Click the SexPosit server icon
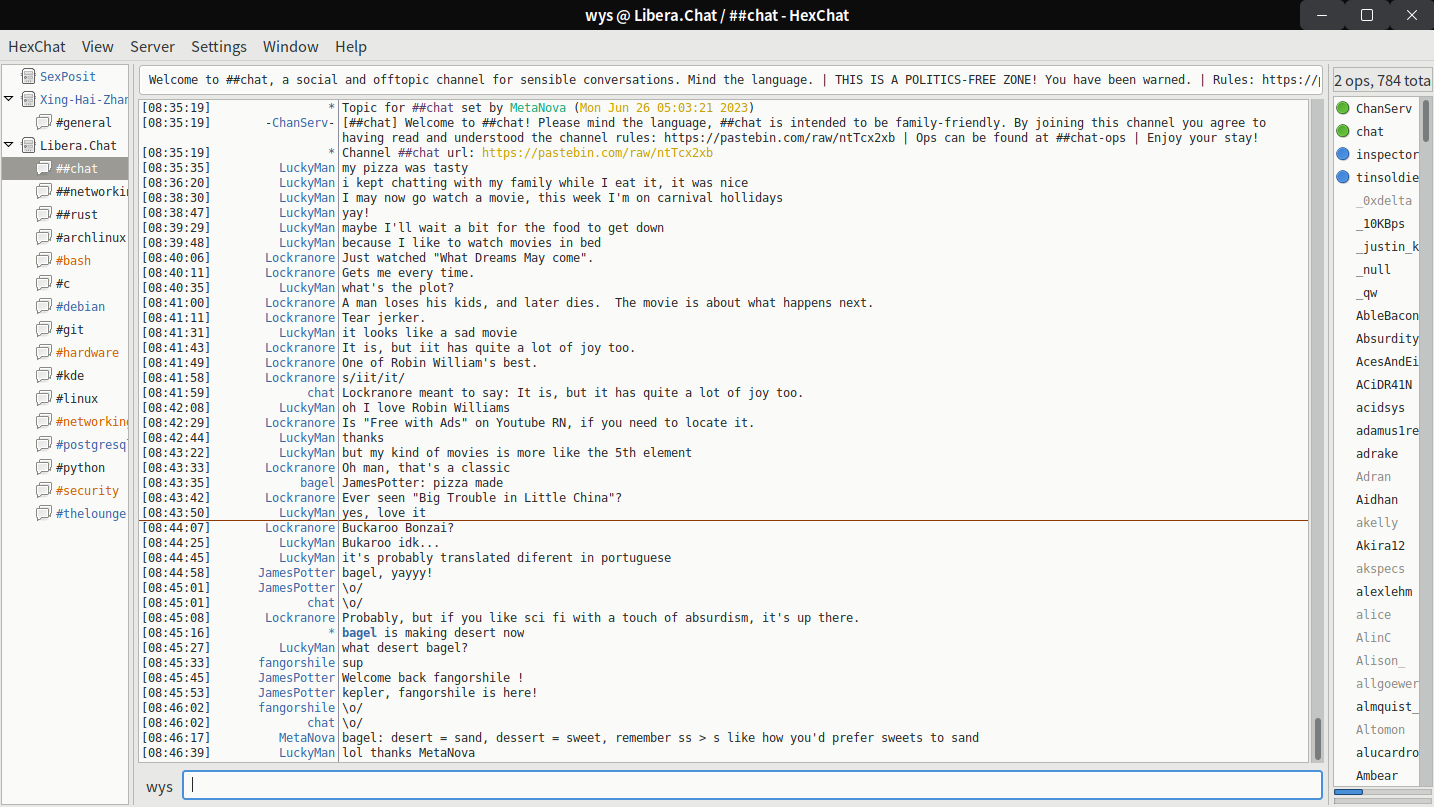Viewport: 1434px width, 807px height. (x=28, y=76)
